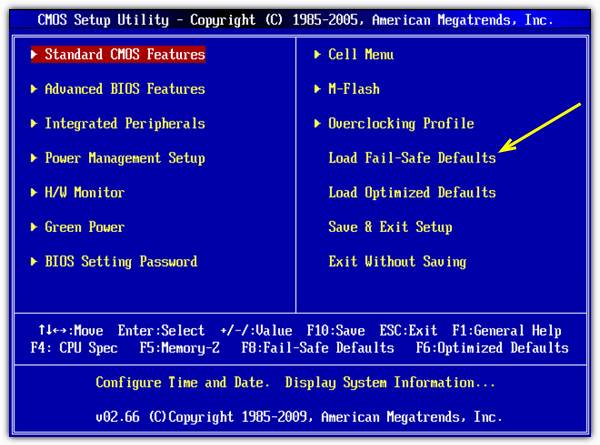Select Integrated Peripherals entry

pos(124,124)
